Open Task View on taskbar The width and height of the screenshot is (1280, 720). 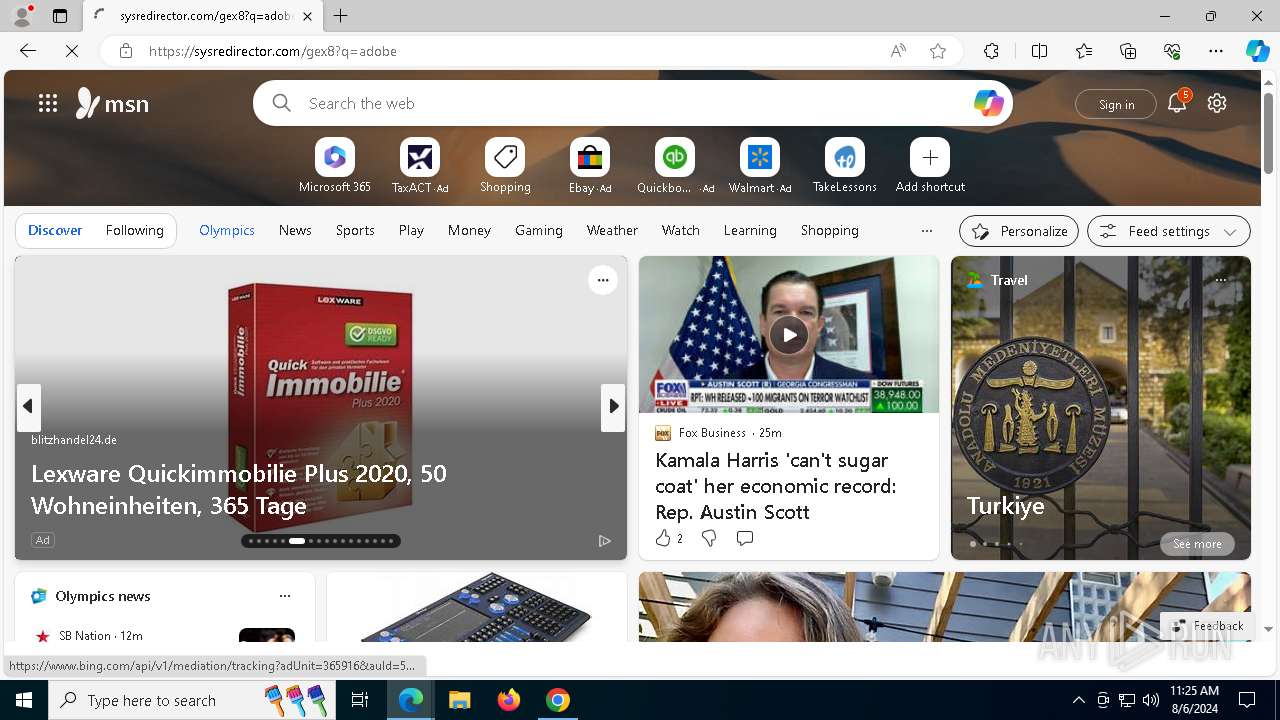pos(361,700)
